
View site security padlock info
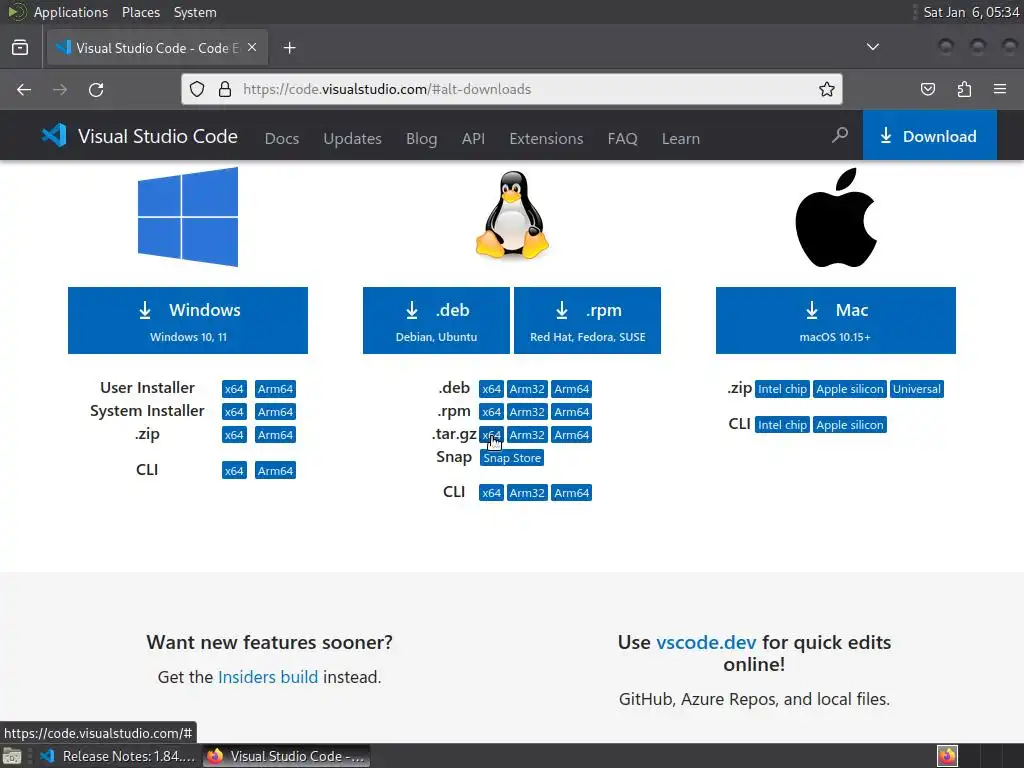click(225, 89)
